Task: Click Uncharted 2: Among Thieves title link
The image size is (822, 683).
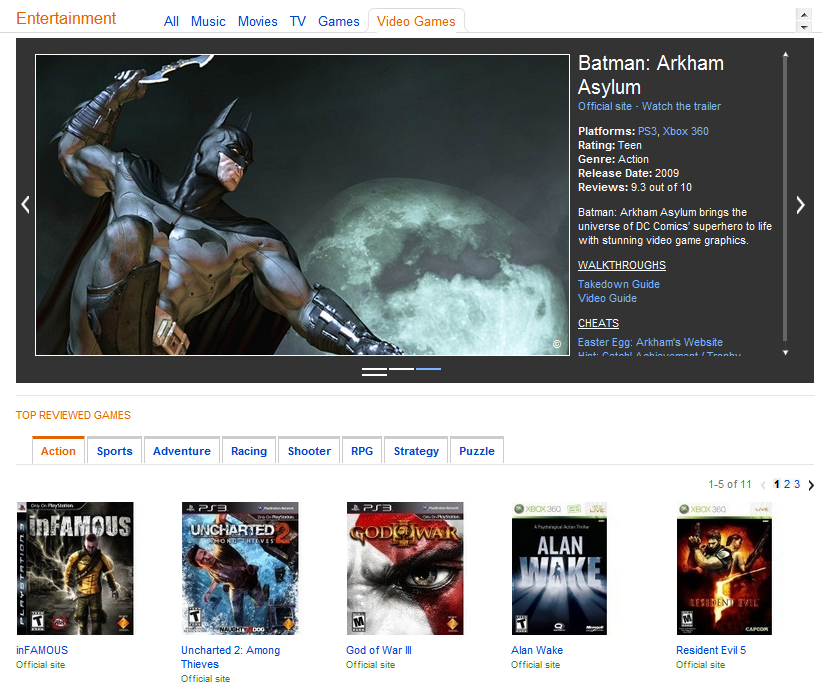Action: pos(231,657)
